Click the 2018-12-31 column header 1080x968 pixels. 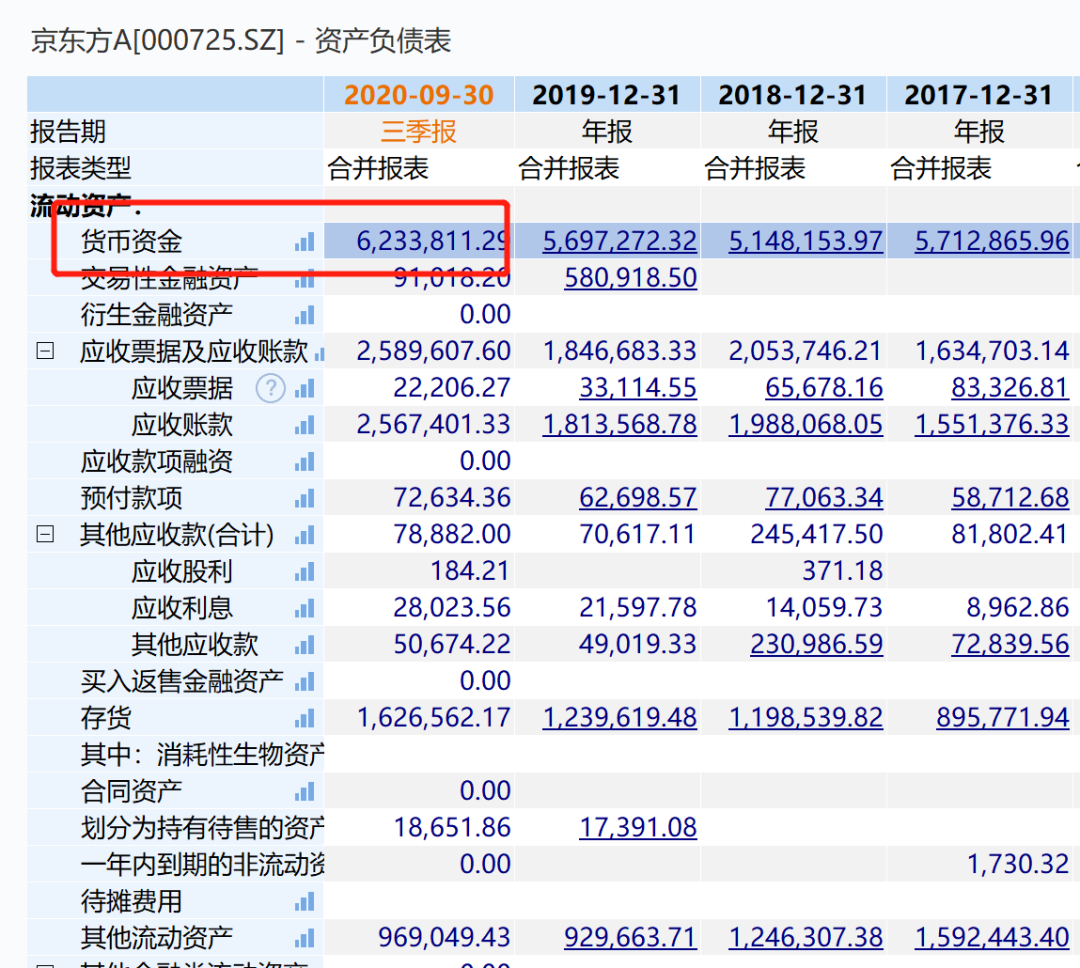792,95
